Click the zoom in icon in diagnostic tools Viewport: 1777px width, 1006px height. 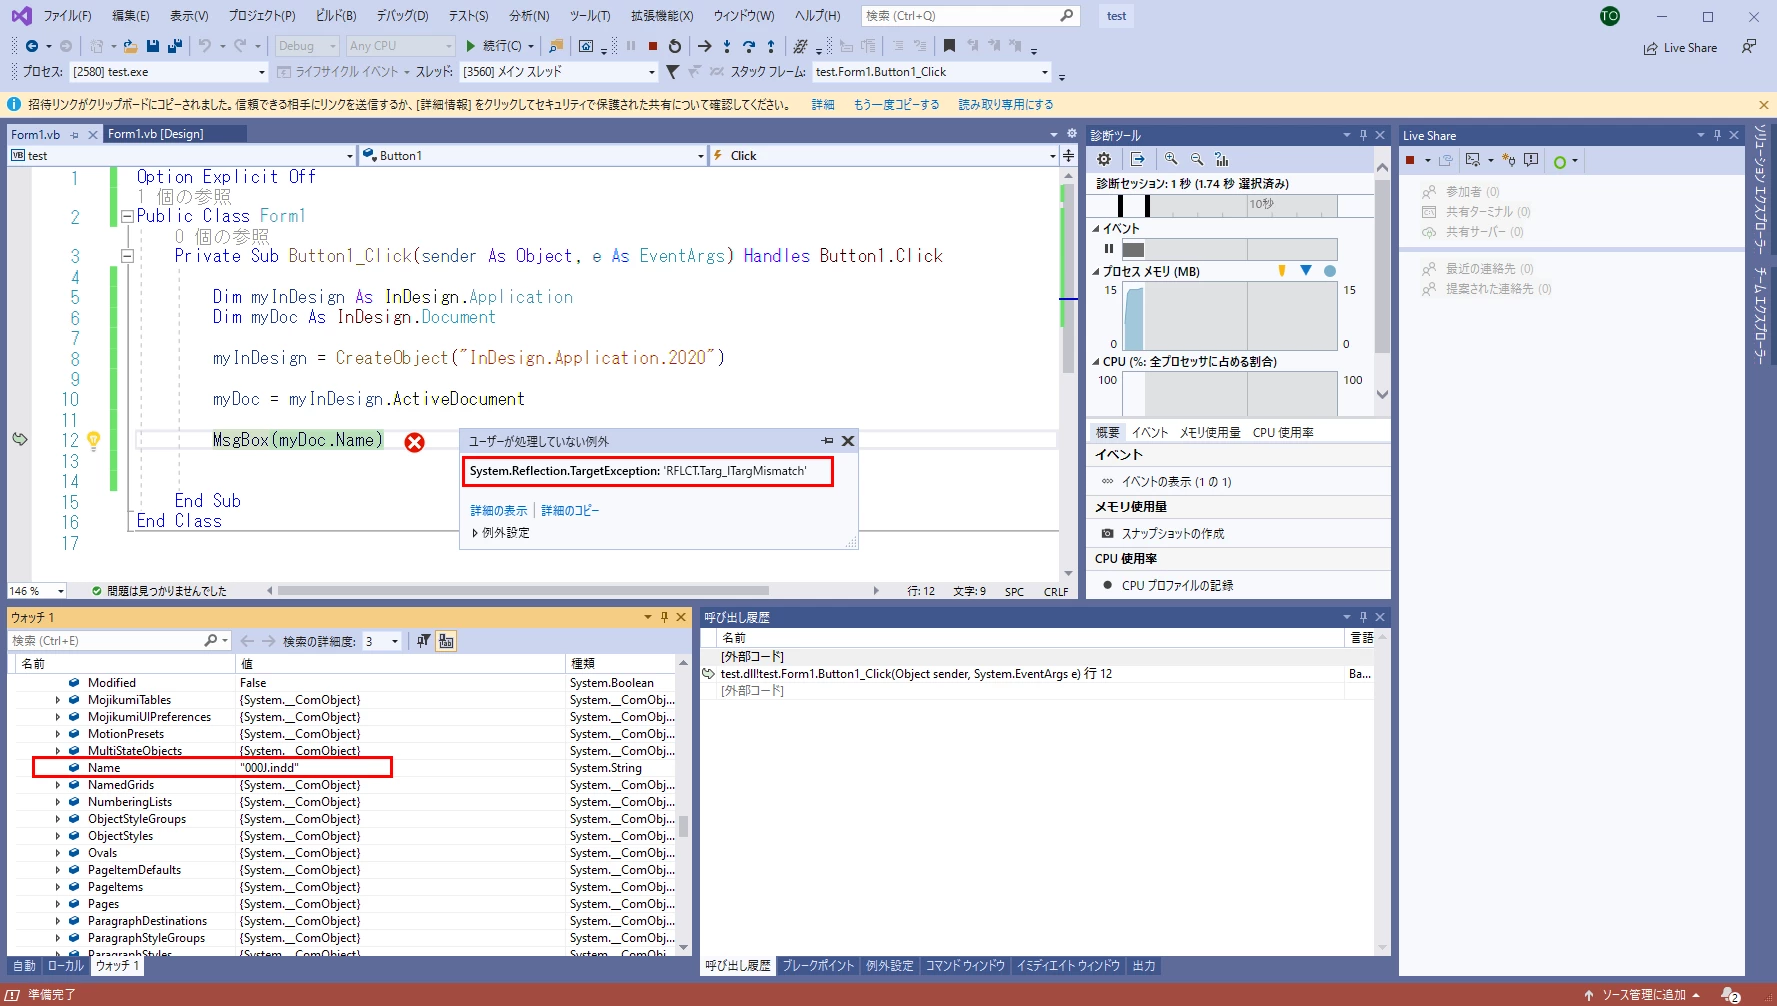1171,159
